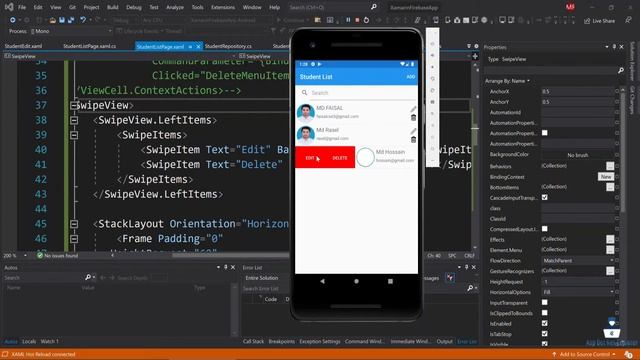Open the feedback icon beside Live Share

[628, 20]
